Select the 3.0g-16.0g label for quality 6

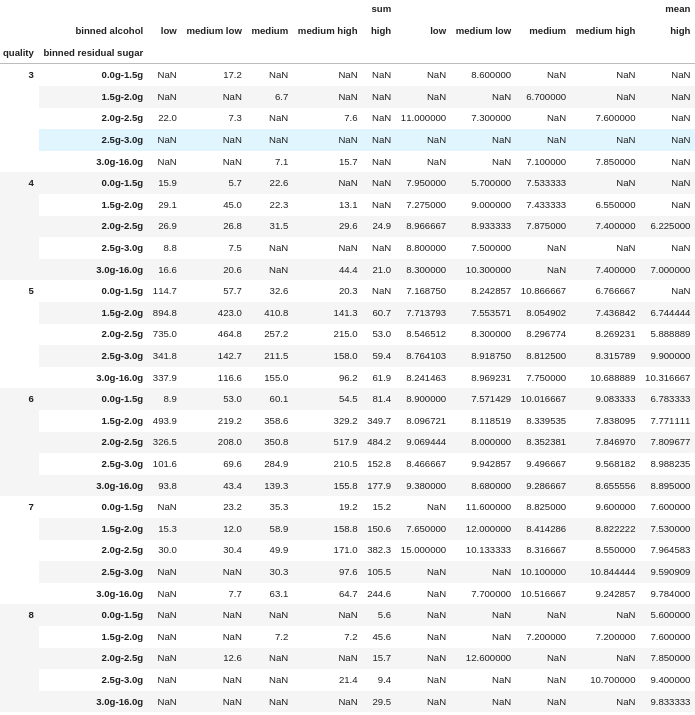pos(119,486)
